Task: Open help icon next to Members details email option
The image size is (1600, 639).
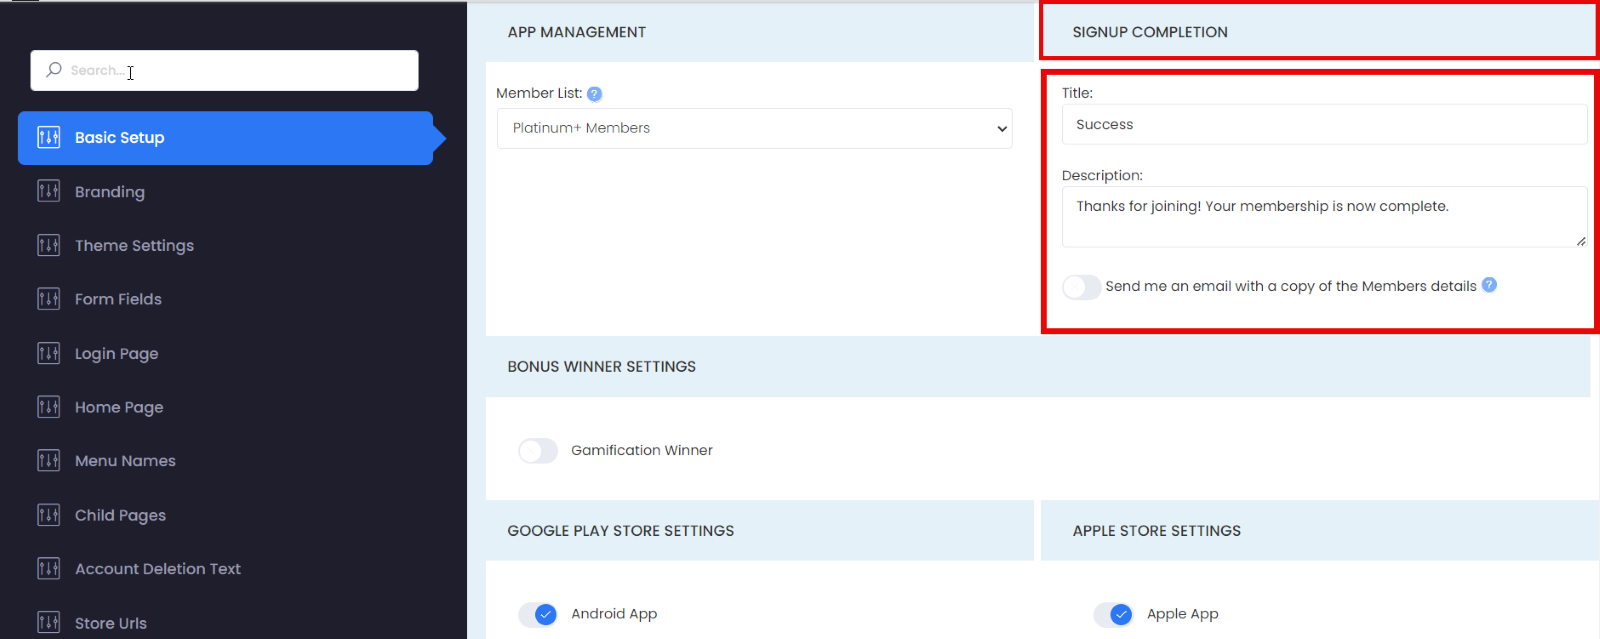Action: click(x=1489, y=285)
